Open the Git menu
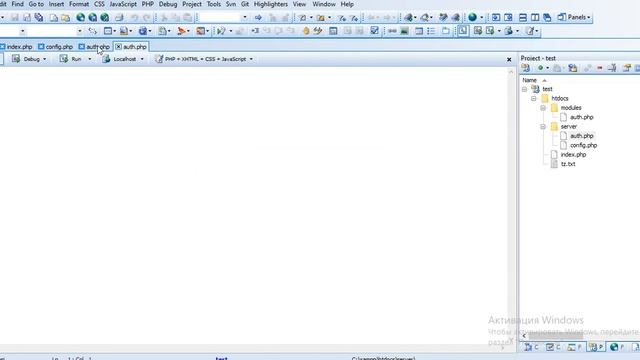The image size is (640, 360). (245, 4)
